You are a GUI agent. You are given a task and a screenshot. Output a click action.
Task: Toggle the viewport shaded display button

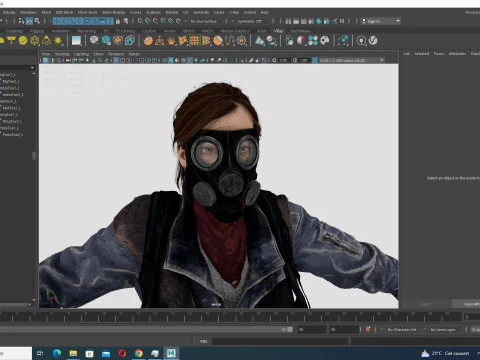tap(170, 60)
